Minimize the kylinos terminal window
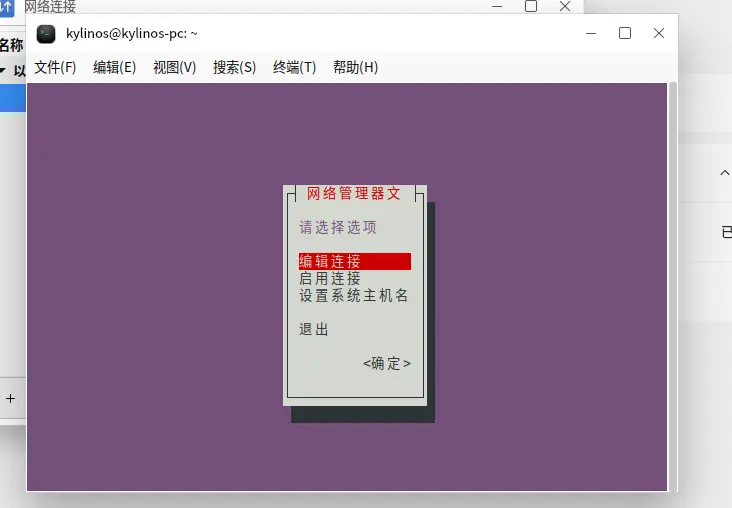Viewport: 732px width, 508px height. pyautogui.click(x=591, y=33)
